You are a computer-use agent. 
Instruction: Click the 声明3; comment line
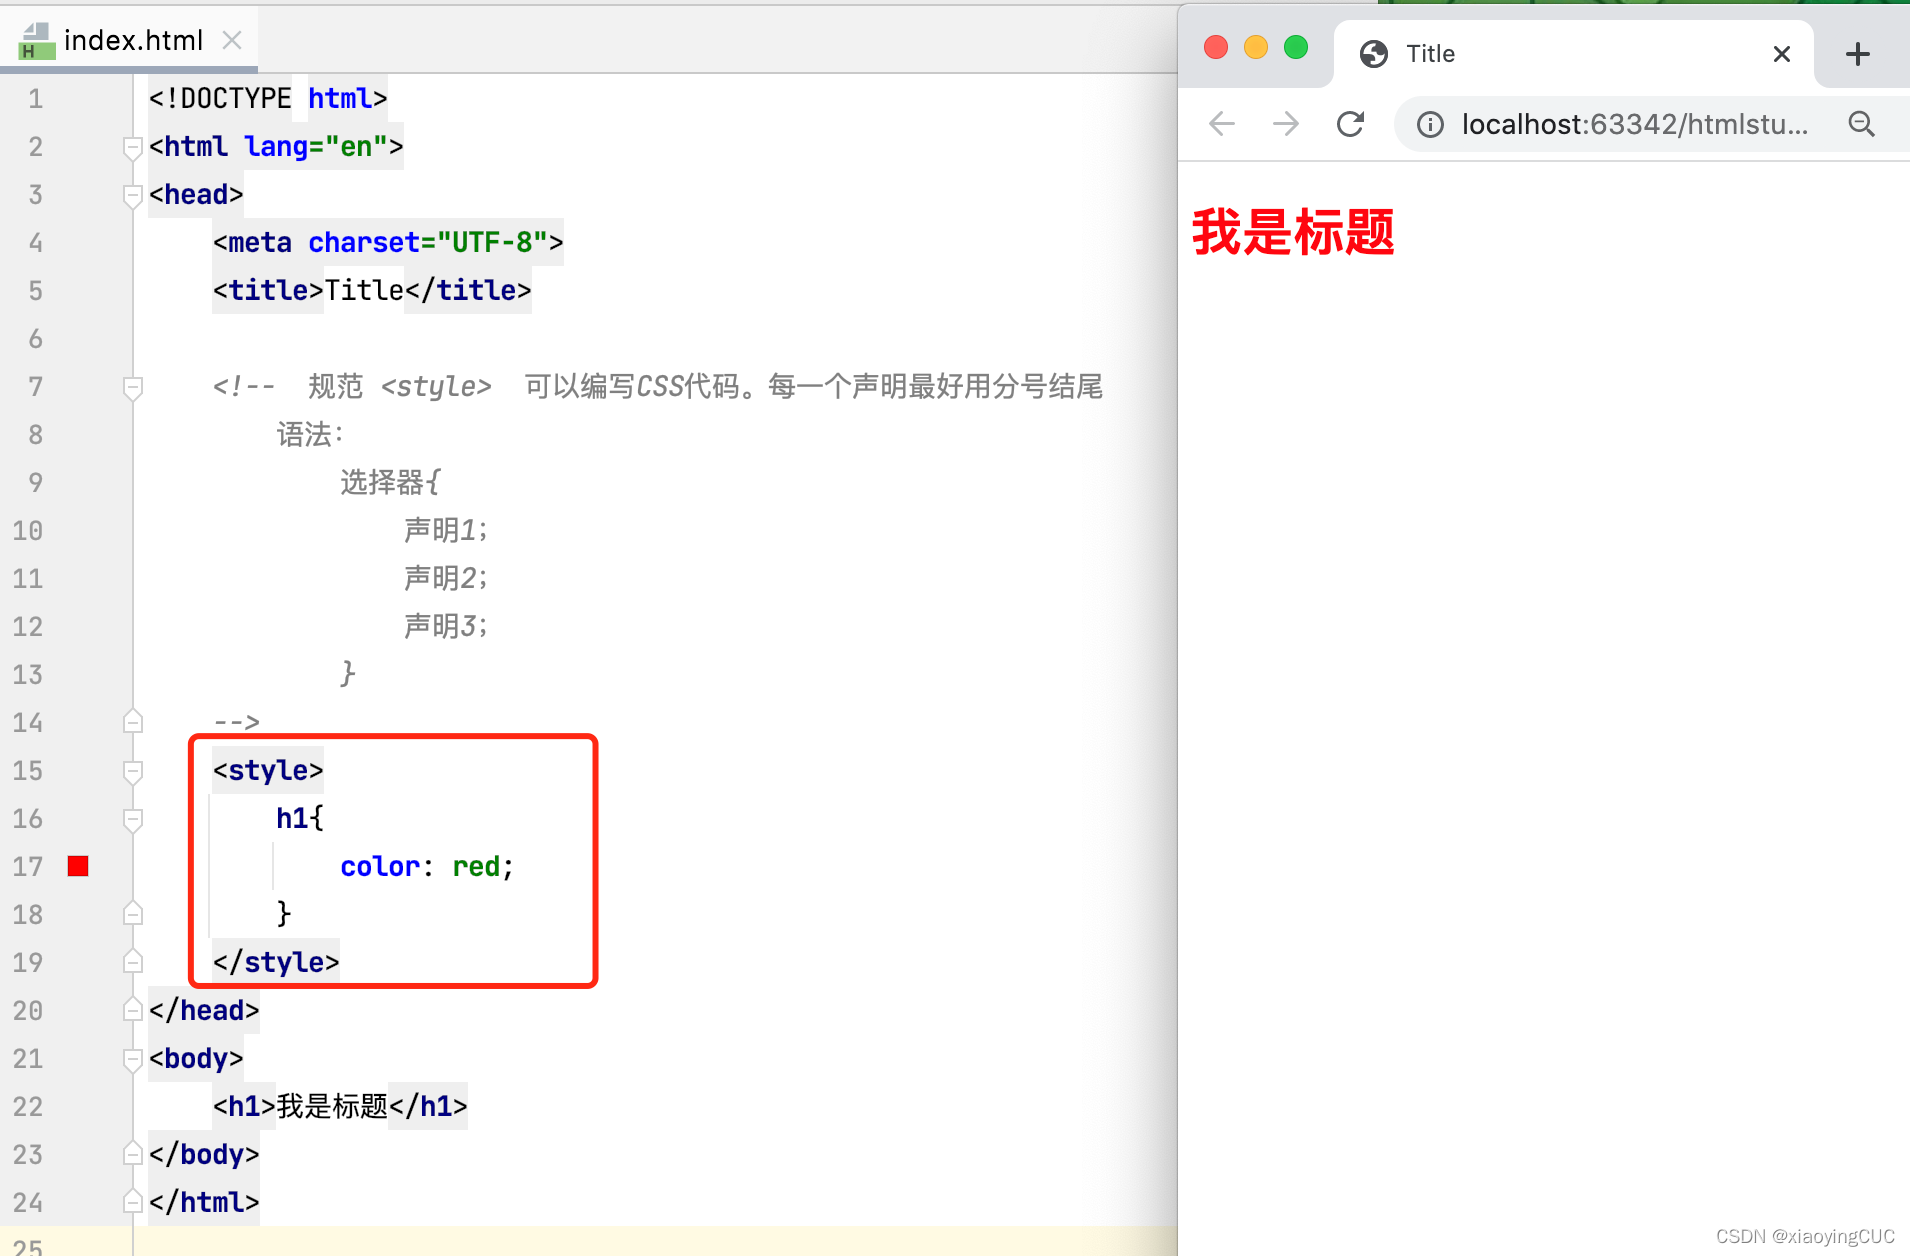click(445, 626)
